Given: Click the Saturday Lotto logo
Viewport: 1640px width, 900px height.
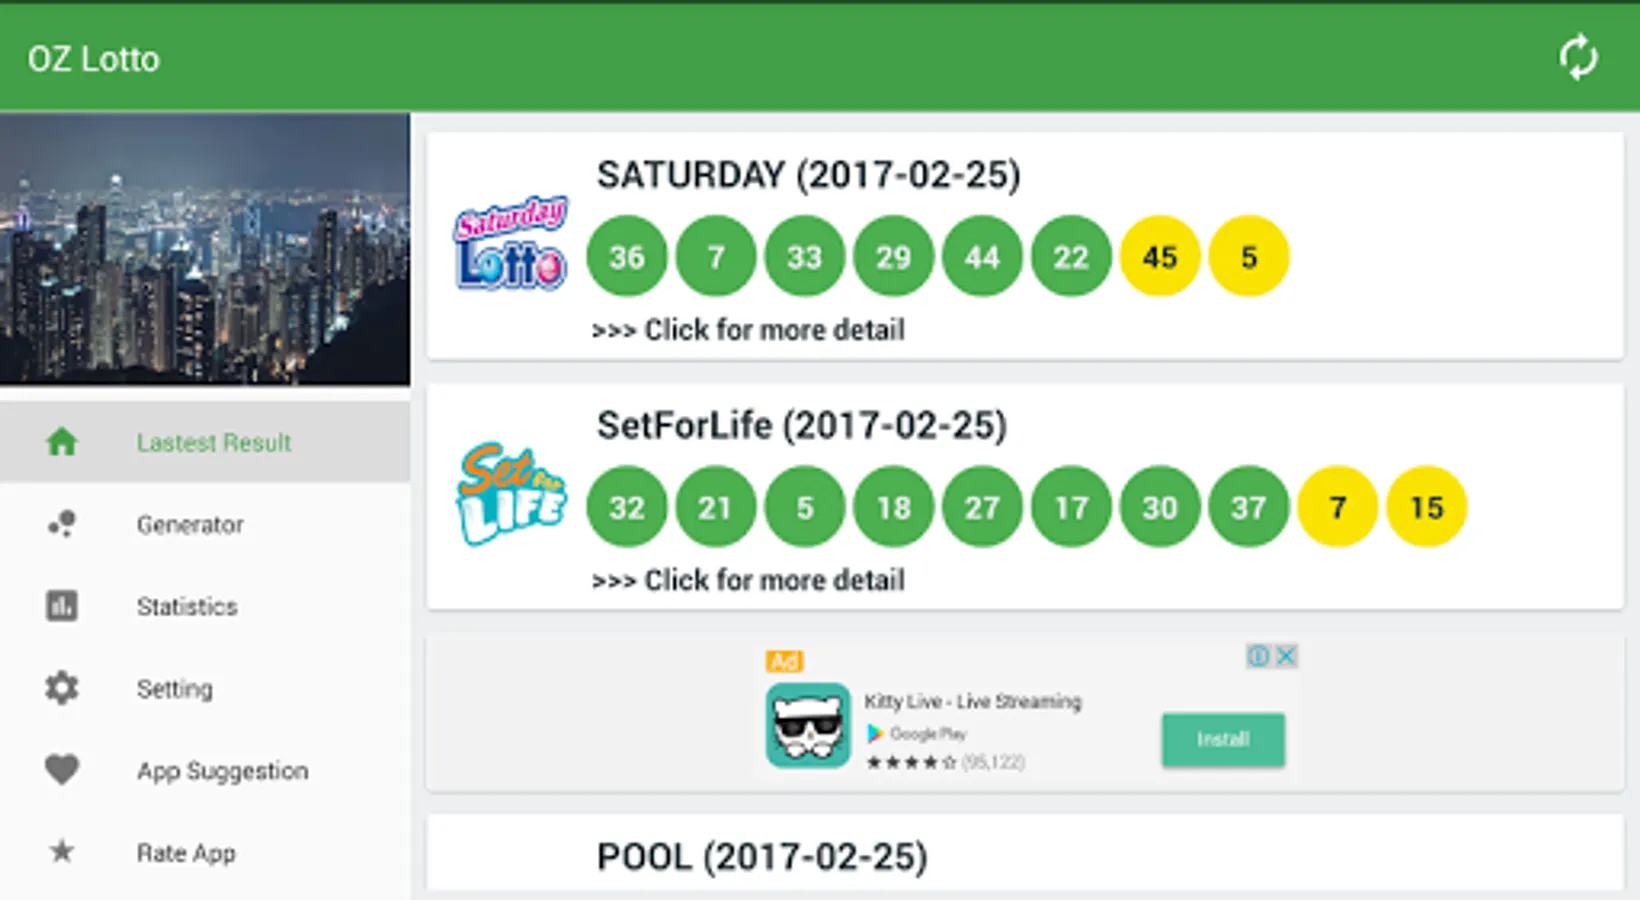Looking at the screenshot, I should (511, 244).
